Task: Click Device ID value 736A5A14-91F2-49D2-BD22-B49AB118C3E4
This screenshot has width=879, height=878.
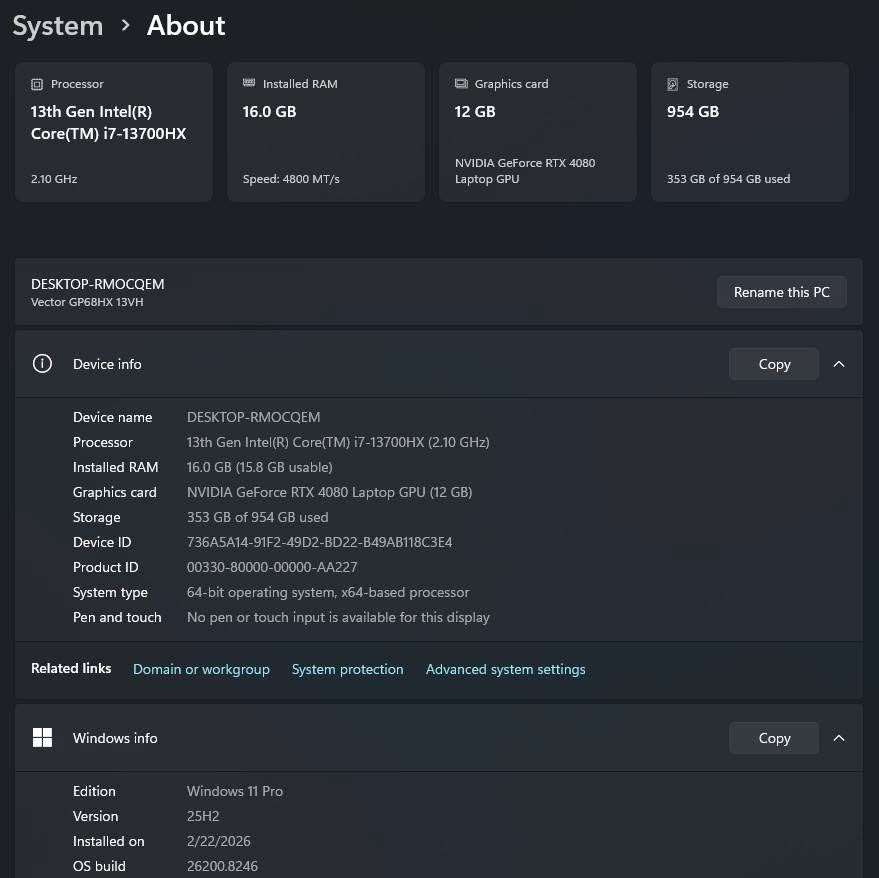Action: point(320,542)
